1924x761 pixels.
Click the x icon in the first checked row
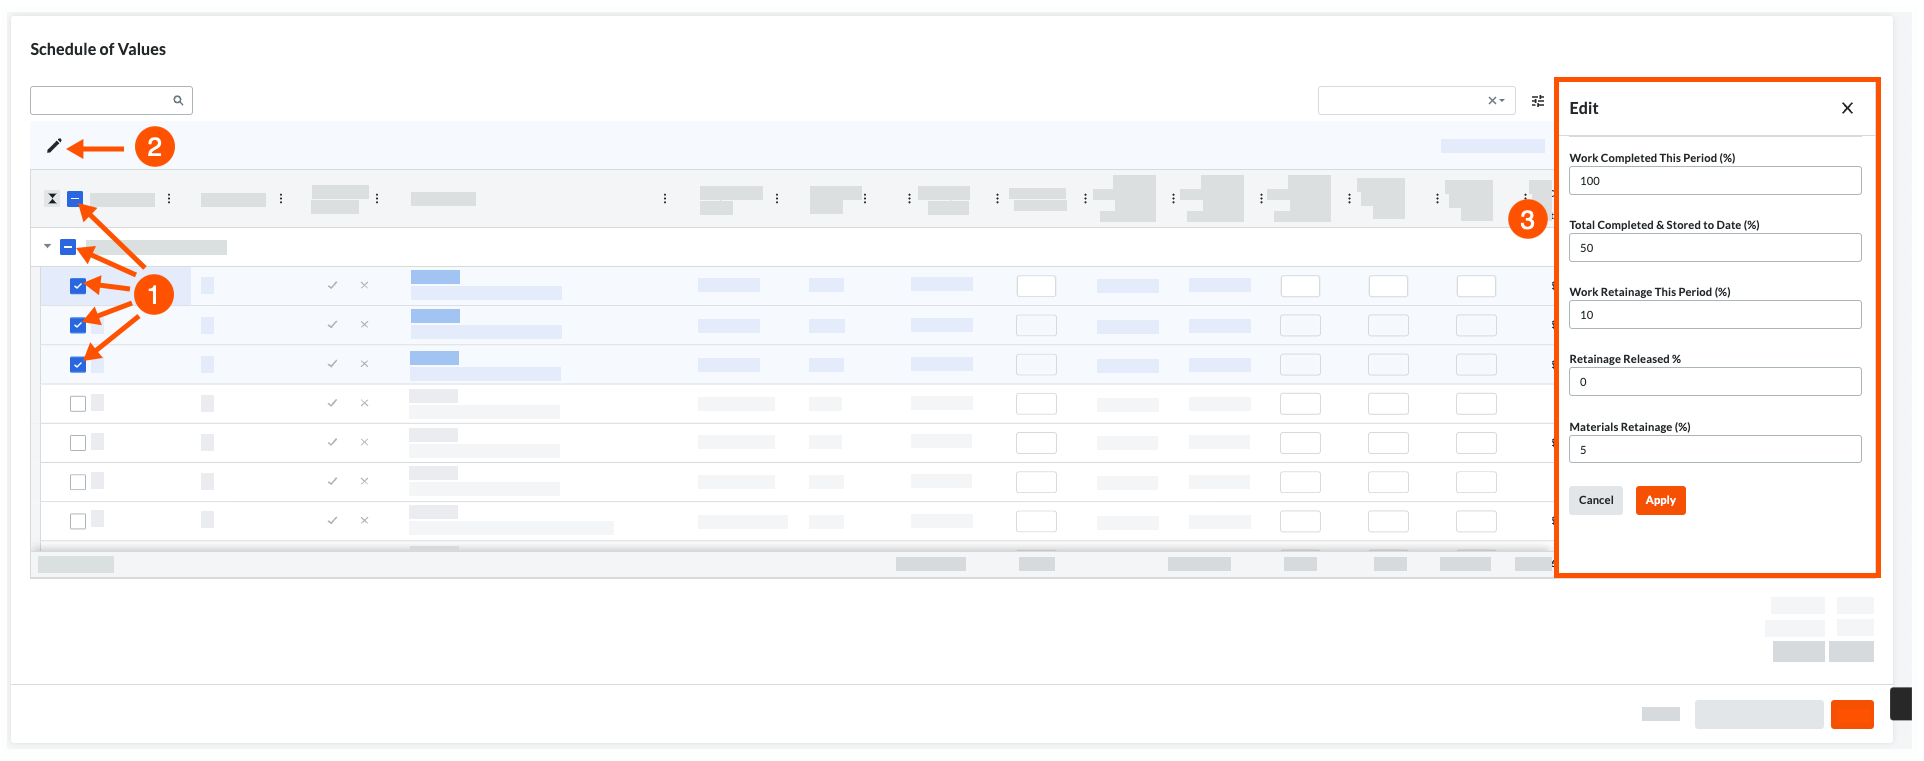point(364,285)
